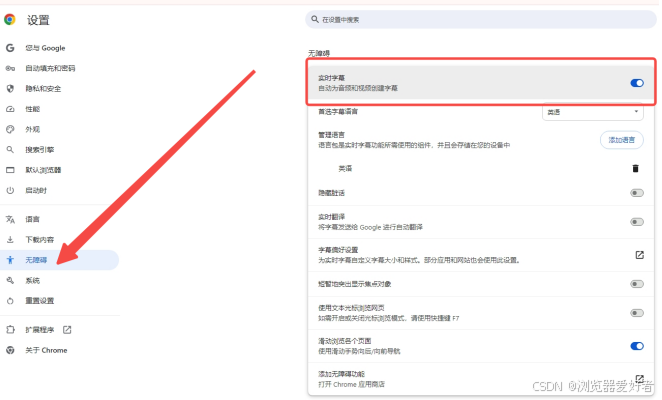The height and width of the screenshot is (400, 662).
Task: Open Chrome web store external link icon
Action: [x=639, y=378]
